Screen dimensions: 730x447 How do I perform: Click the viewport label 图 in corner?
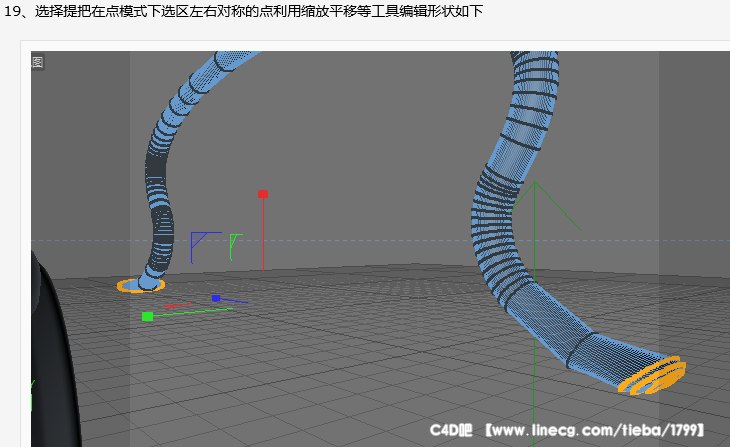click(38, 62)
